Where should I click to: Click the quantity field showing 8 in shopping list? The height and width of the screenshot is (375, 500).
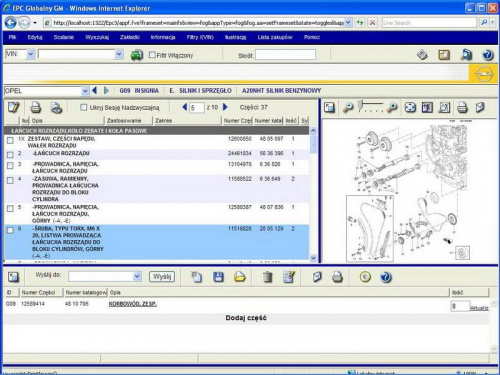(x=460, y=306)
